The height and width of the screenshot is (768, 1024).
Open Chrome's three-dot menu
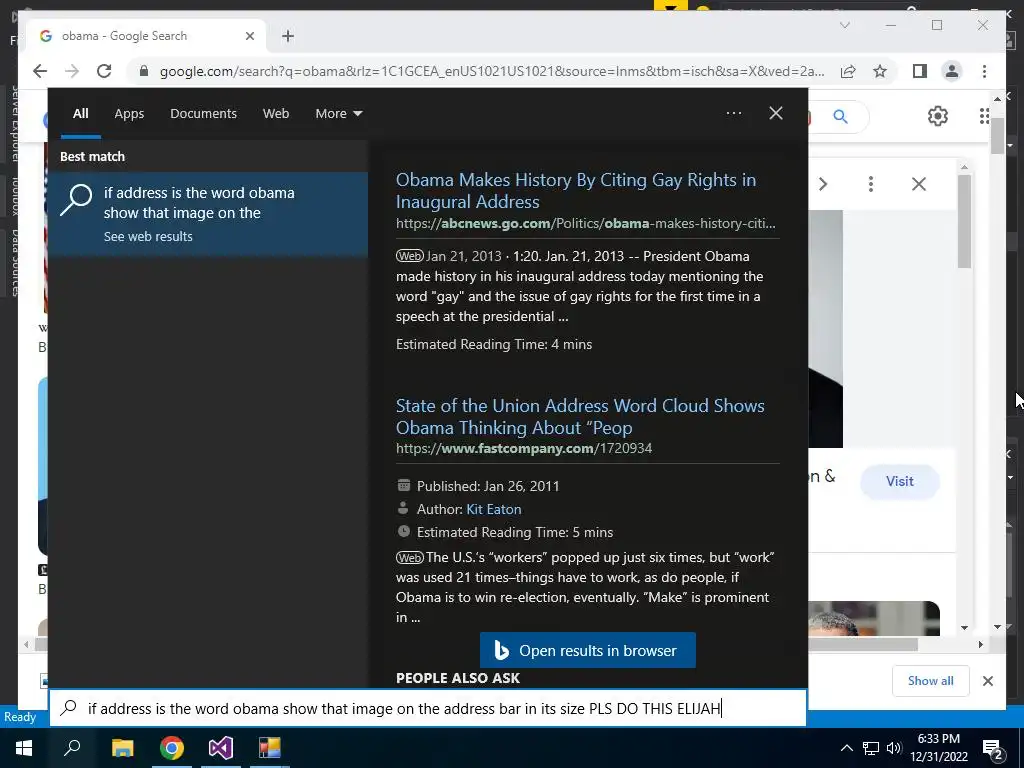click(984, 71)
